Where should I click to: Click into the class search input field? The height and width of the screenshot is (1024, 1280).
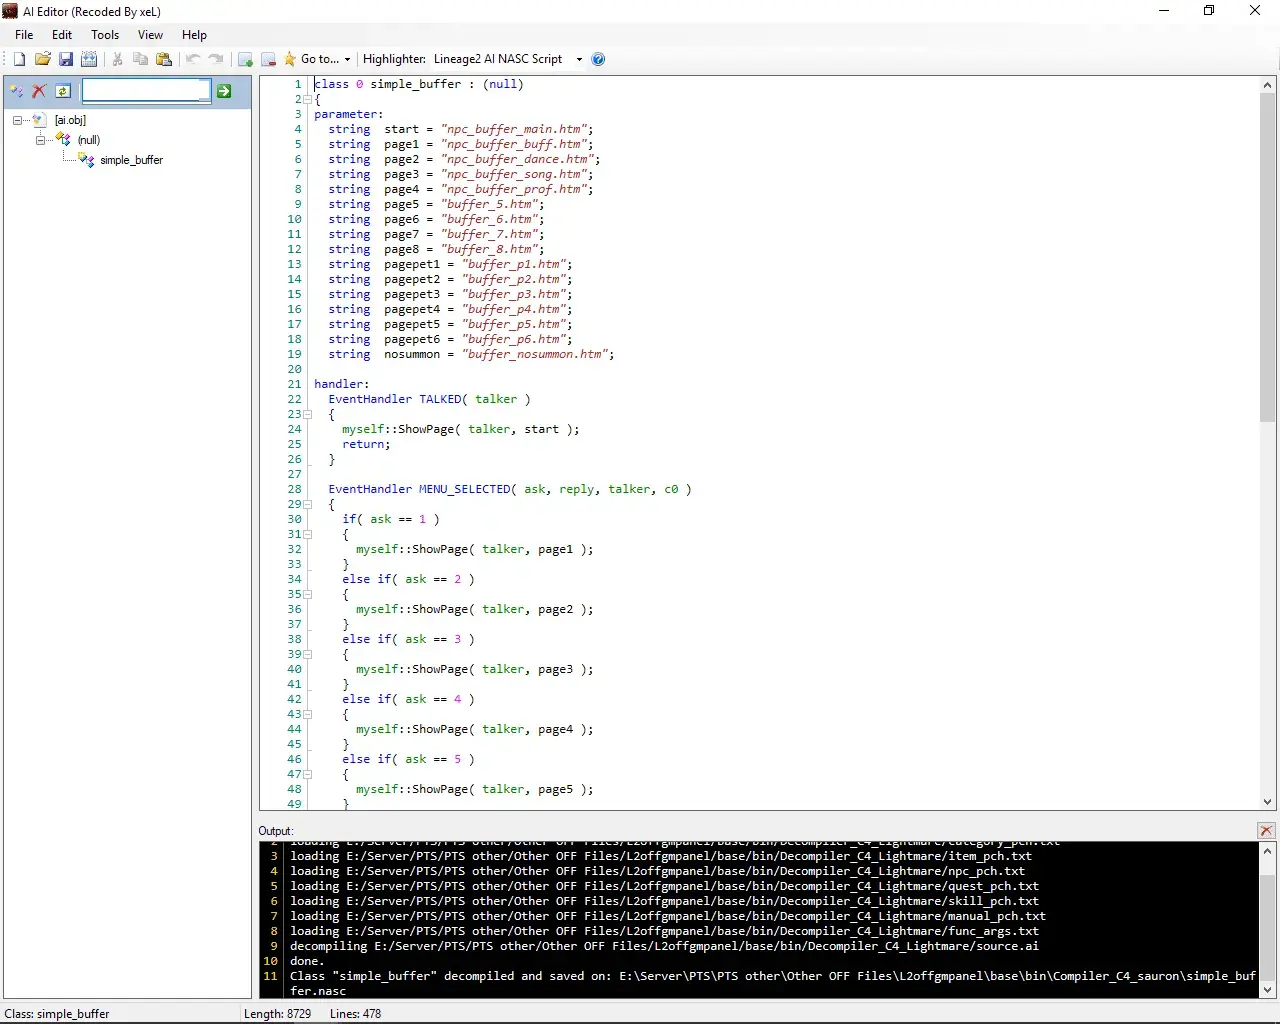coord(146,91)
